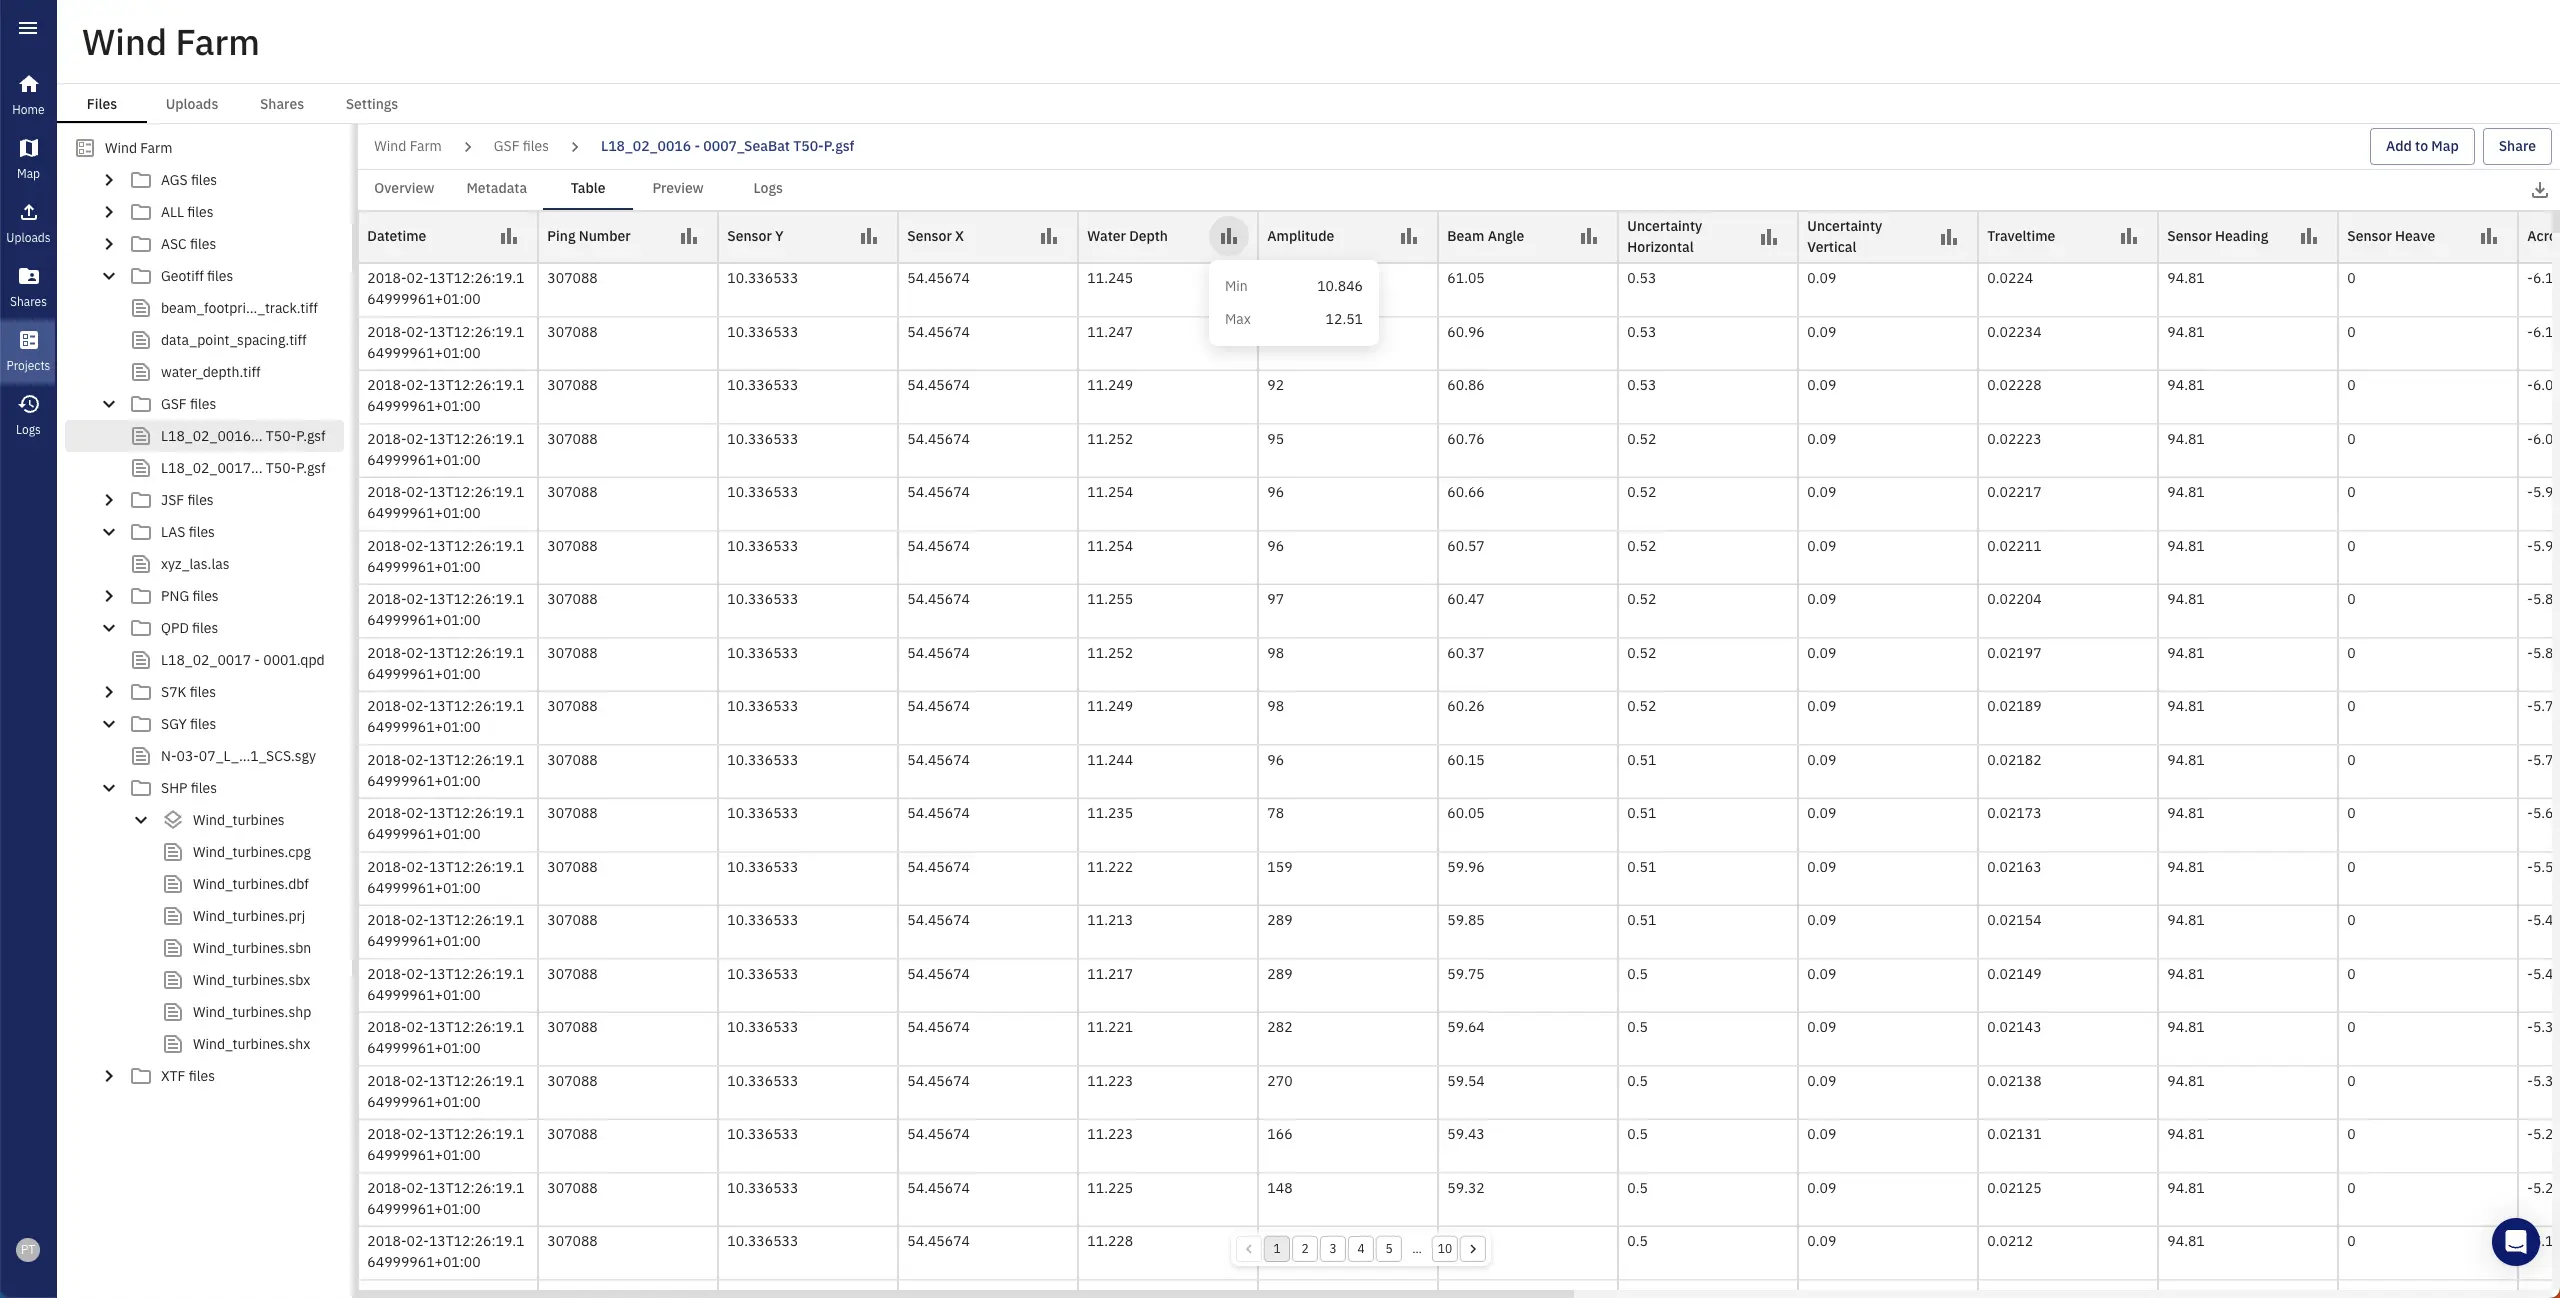Click the Add to Map button
Viewport: 2560px width, 1298px height.
(x=2422, y=146)
